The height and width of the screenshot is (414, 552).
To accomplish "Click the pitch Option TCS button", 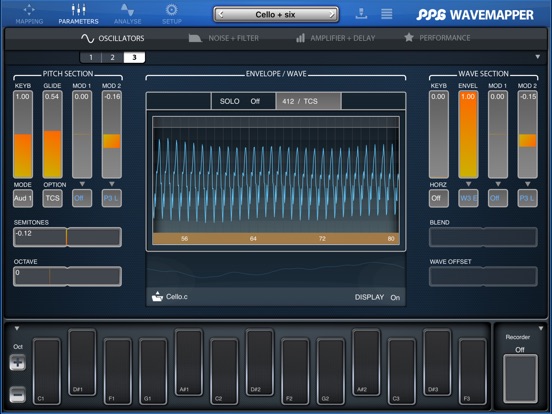I will click(x=52, y=198).
